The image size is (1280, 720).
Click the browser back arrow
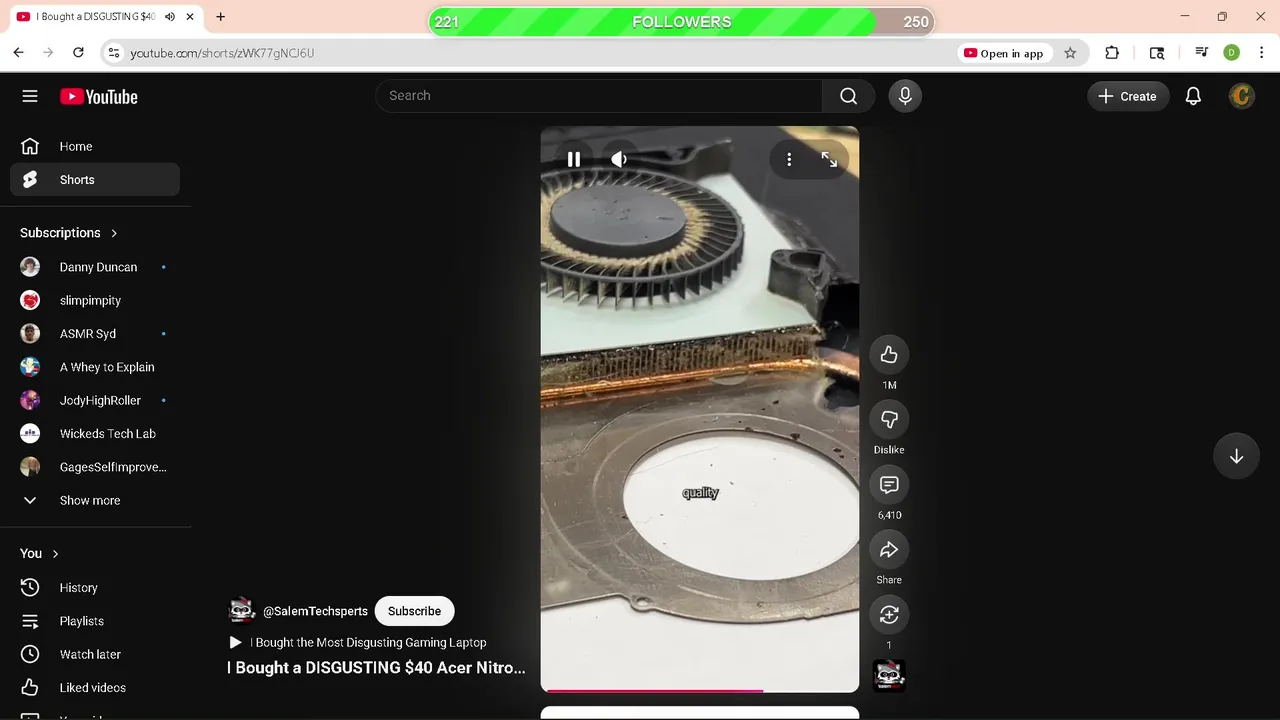(x=18, y=53)
